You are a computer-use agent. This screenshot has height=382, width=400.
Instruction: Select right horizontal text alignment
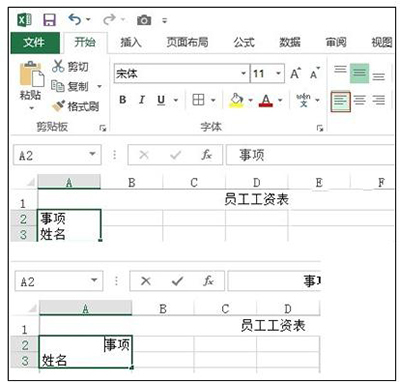(379, 100)
